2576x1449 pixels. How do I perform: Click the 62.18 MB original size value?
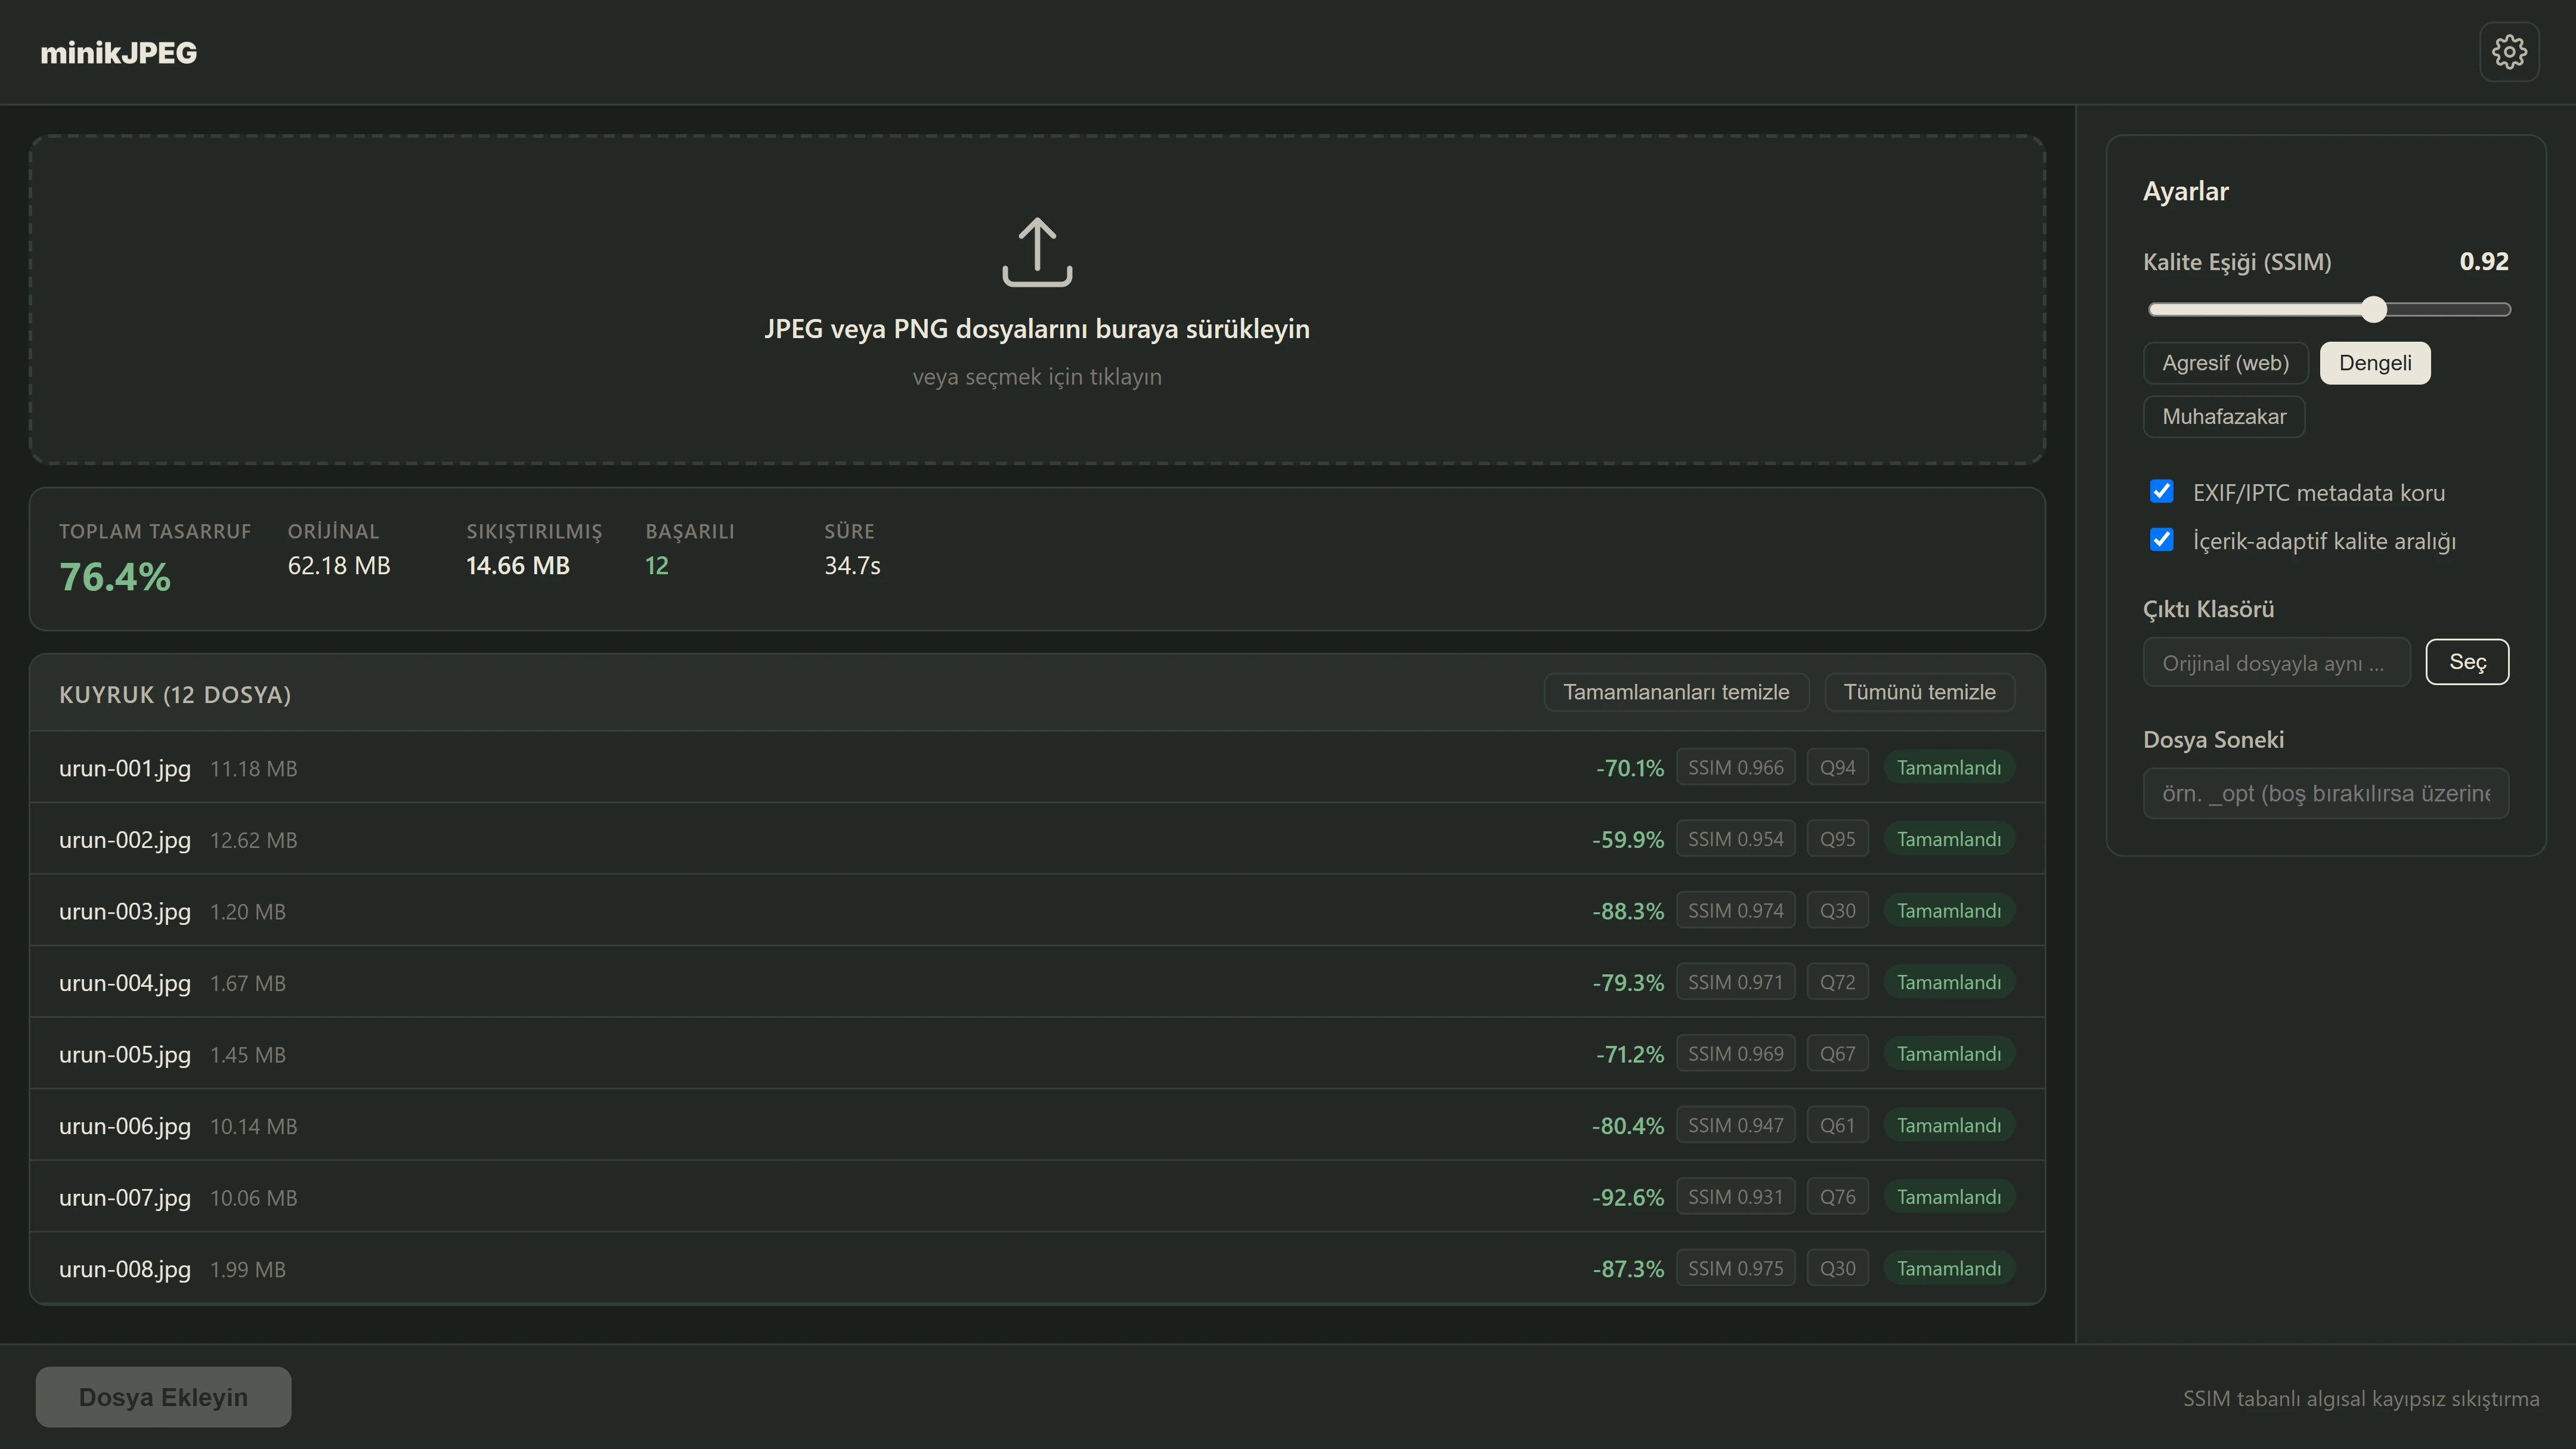tap(339, 565)
